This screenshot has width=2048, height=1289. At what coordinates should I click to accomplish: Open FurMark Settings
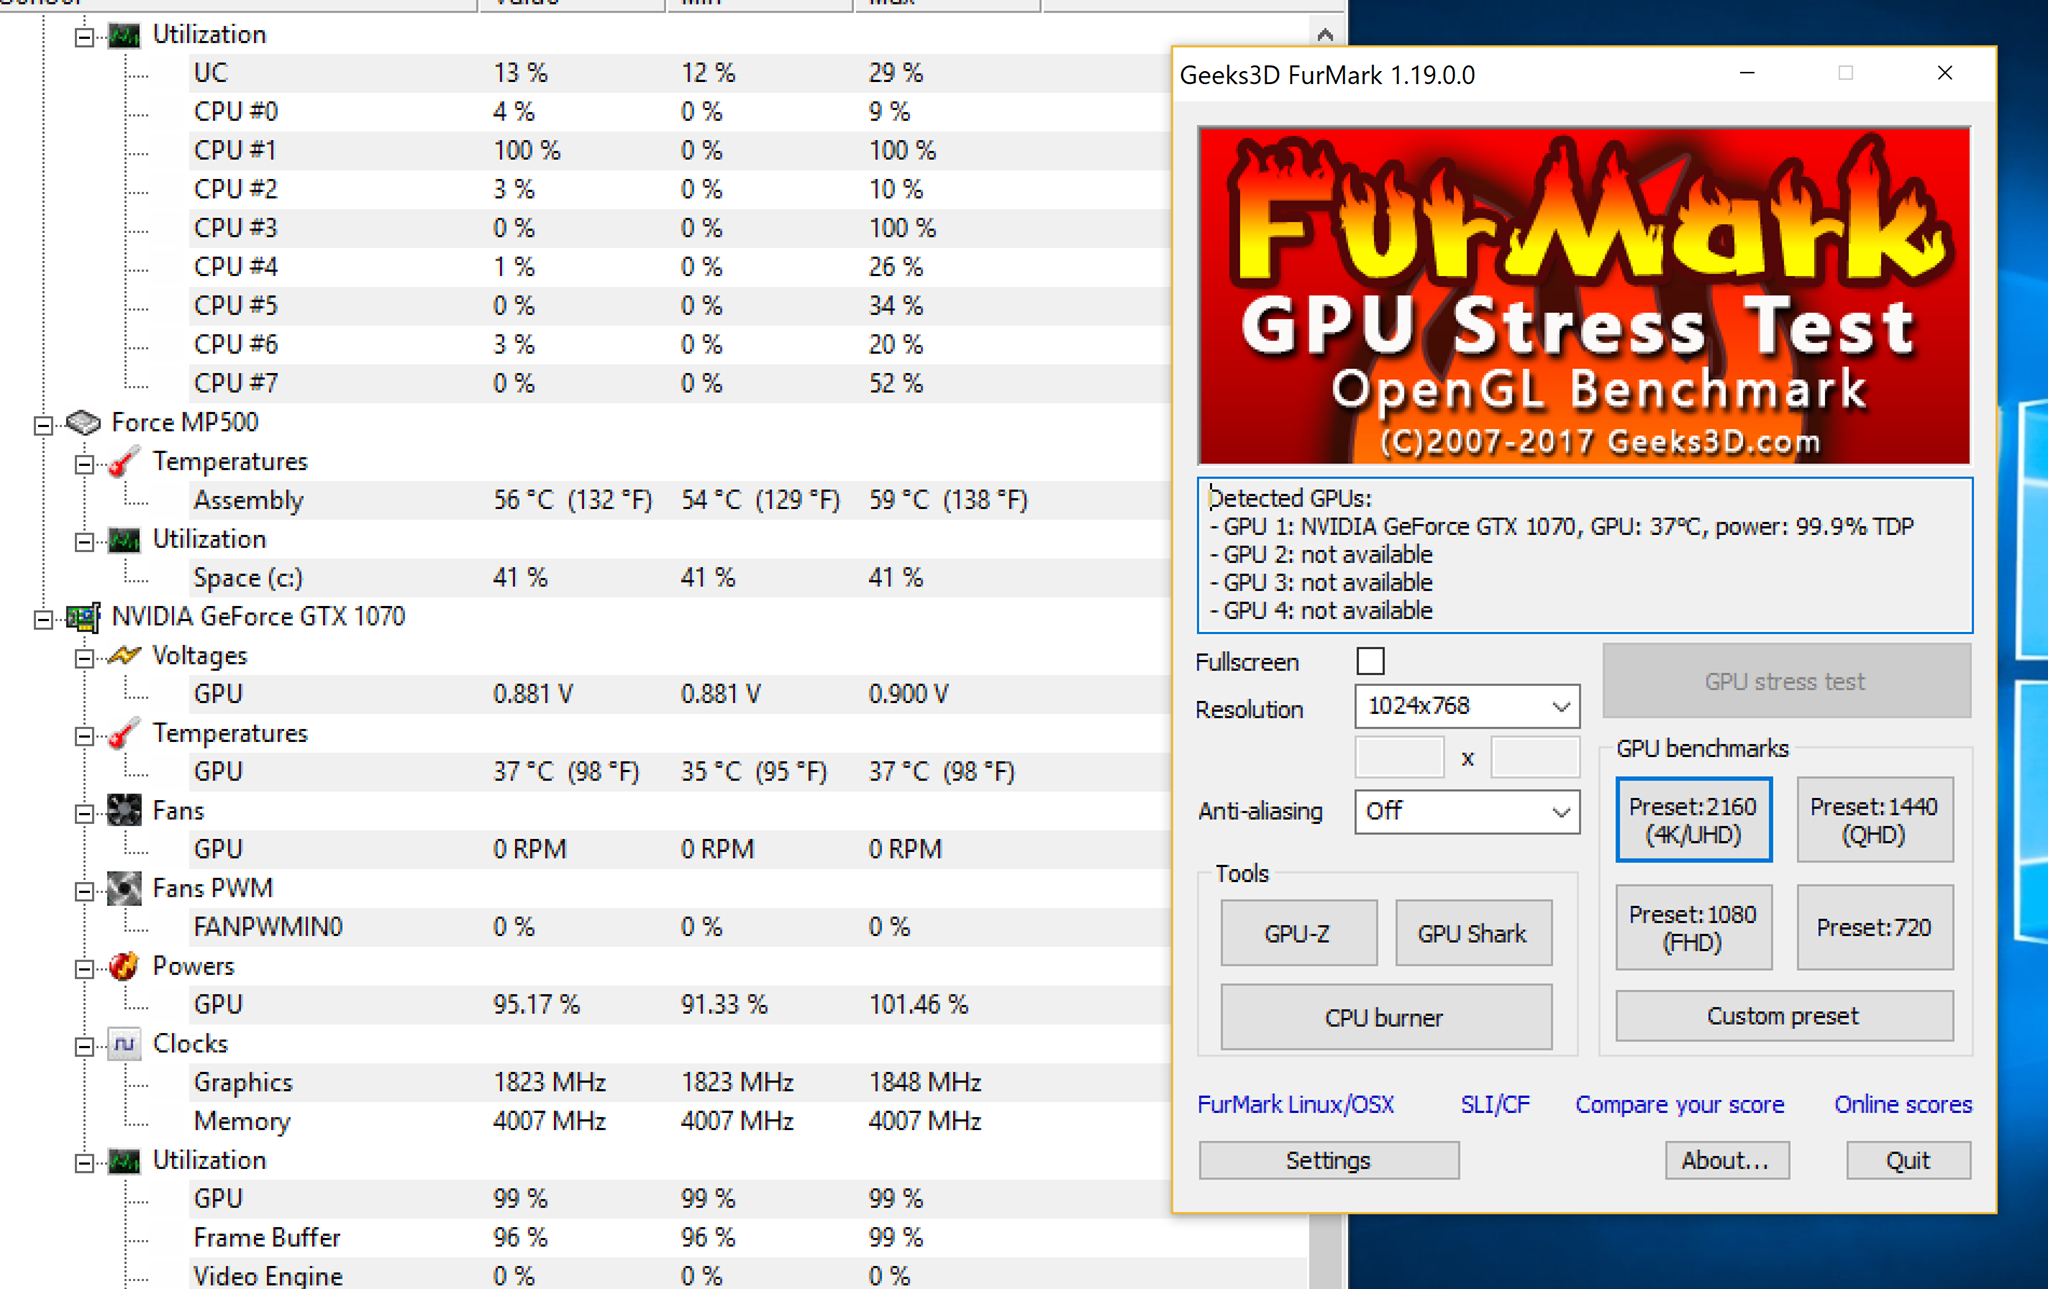click(x=1328, y=1160)
